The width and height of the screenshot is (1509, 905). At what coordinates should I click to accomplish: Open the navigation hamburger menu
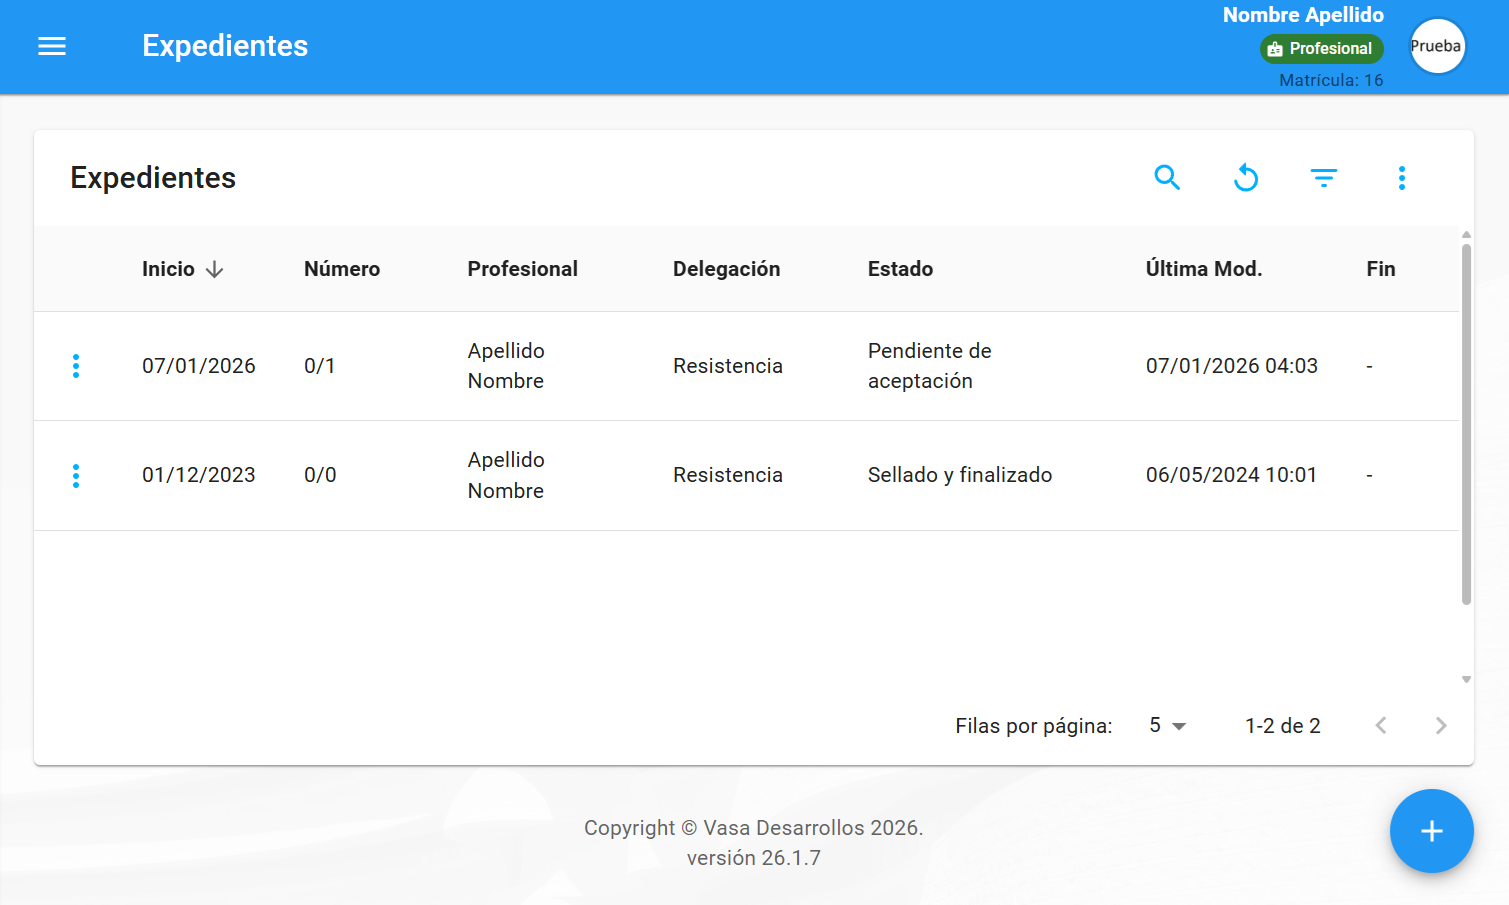pyautogui.click(x=51, y=46)
